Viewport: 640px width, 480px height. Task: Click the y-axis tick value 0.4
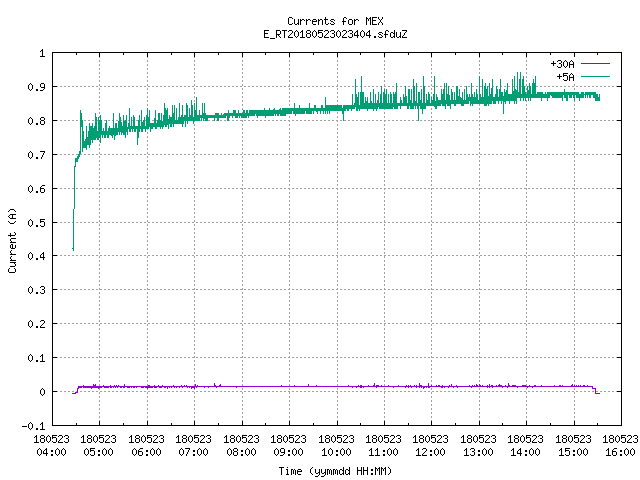point(36,256)
